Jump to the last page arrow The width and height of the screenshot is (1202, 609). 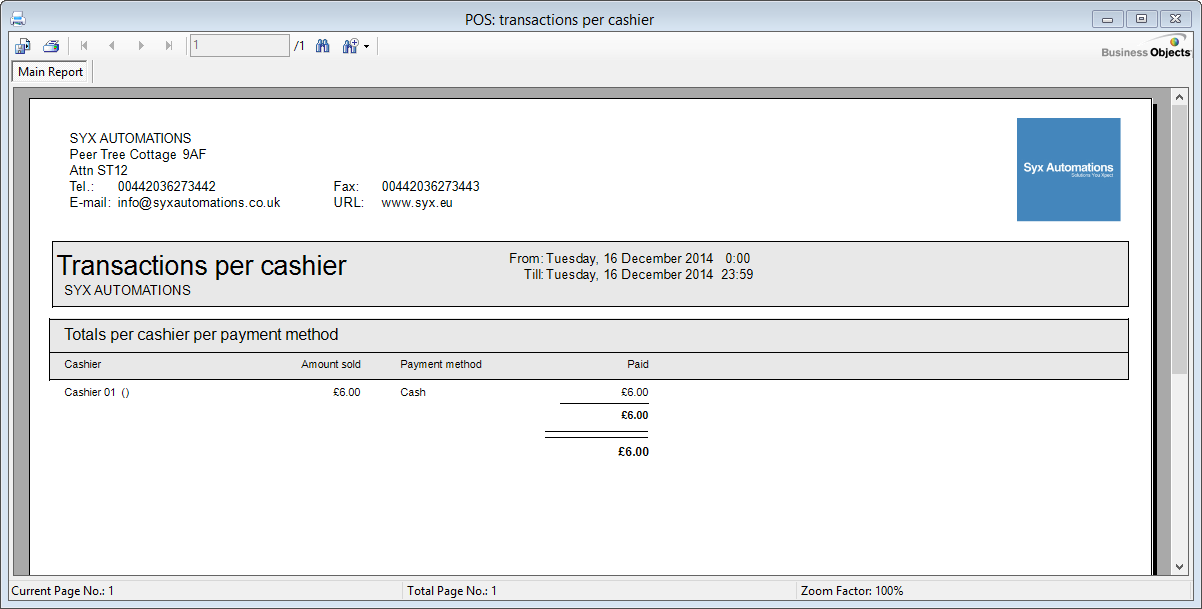pos(169,46)
